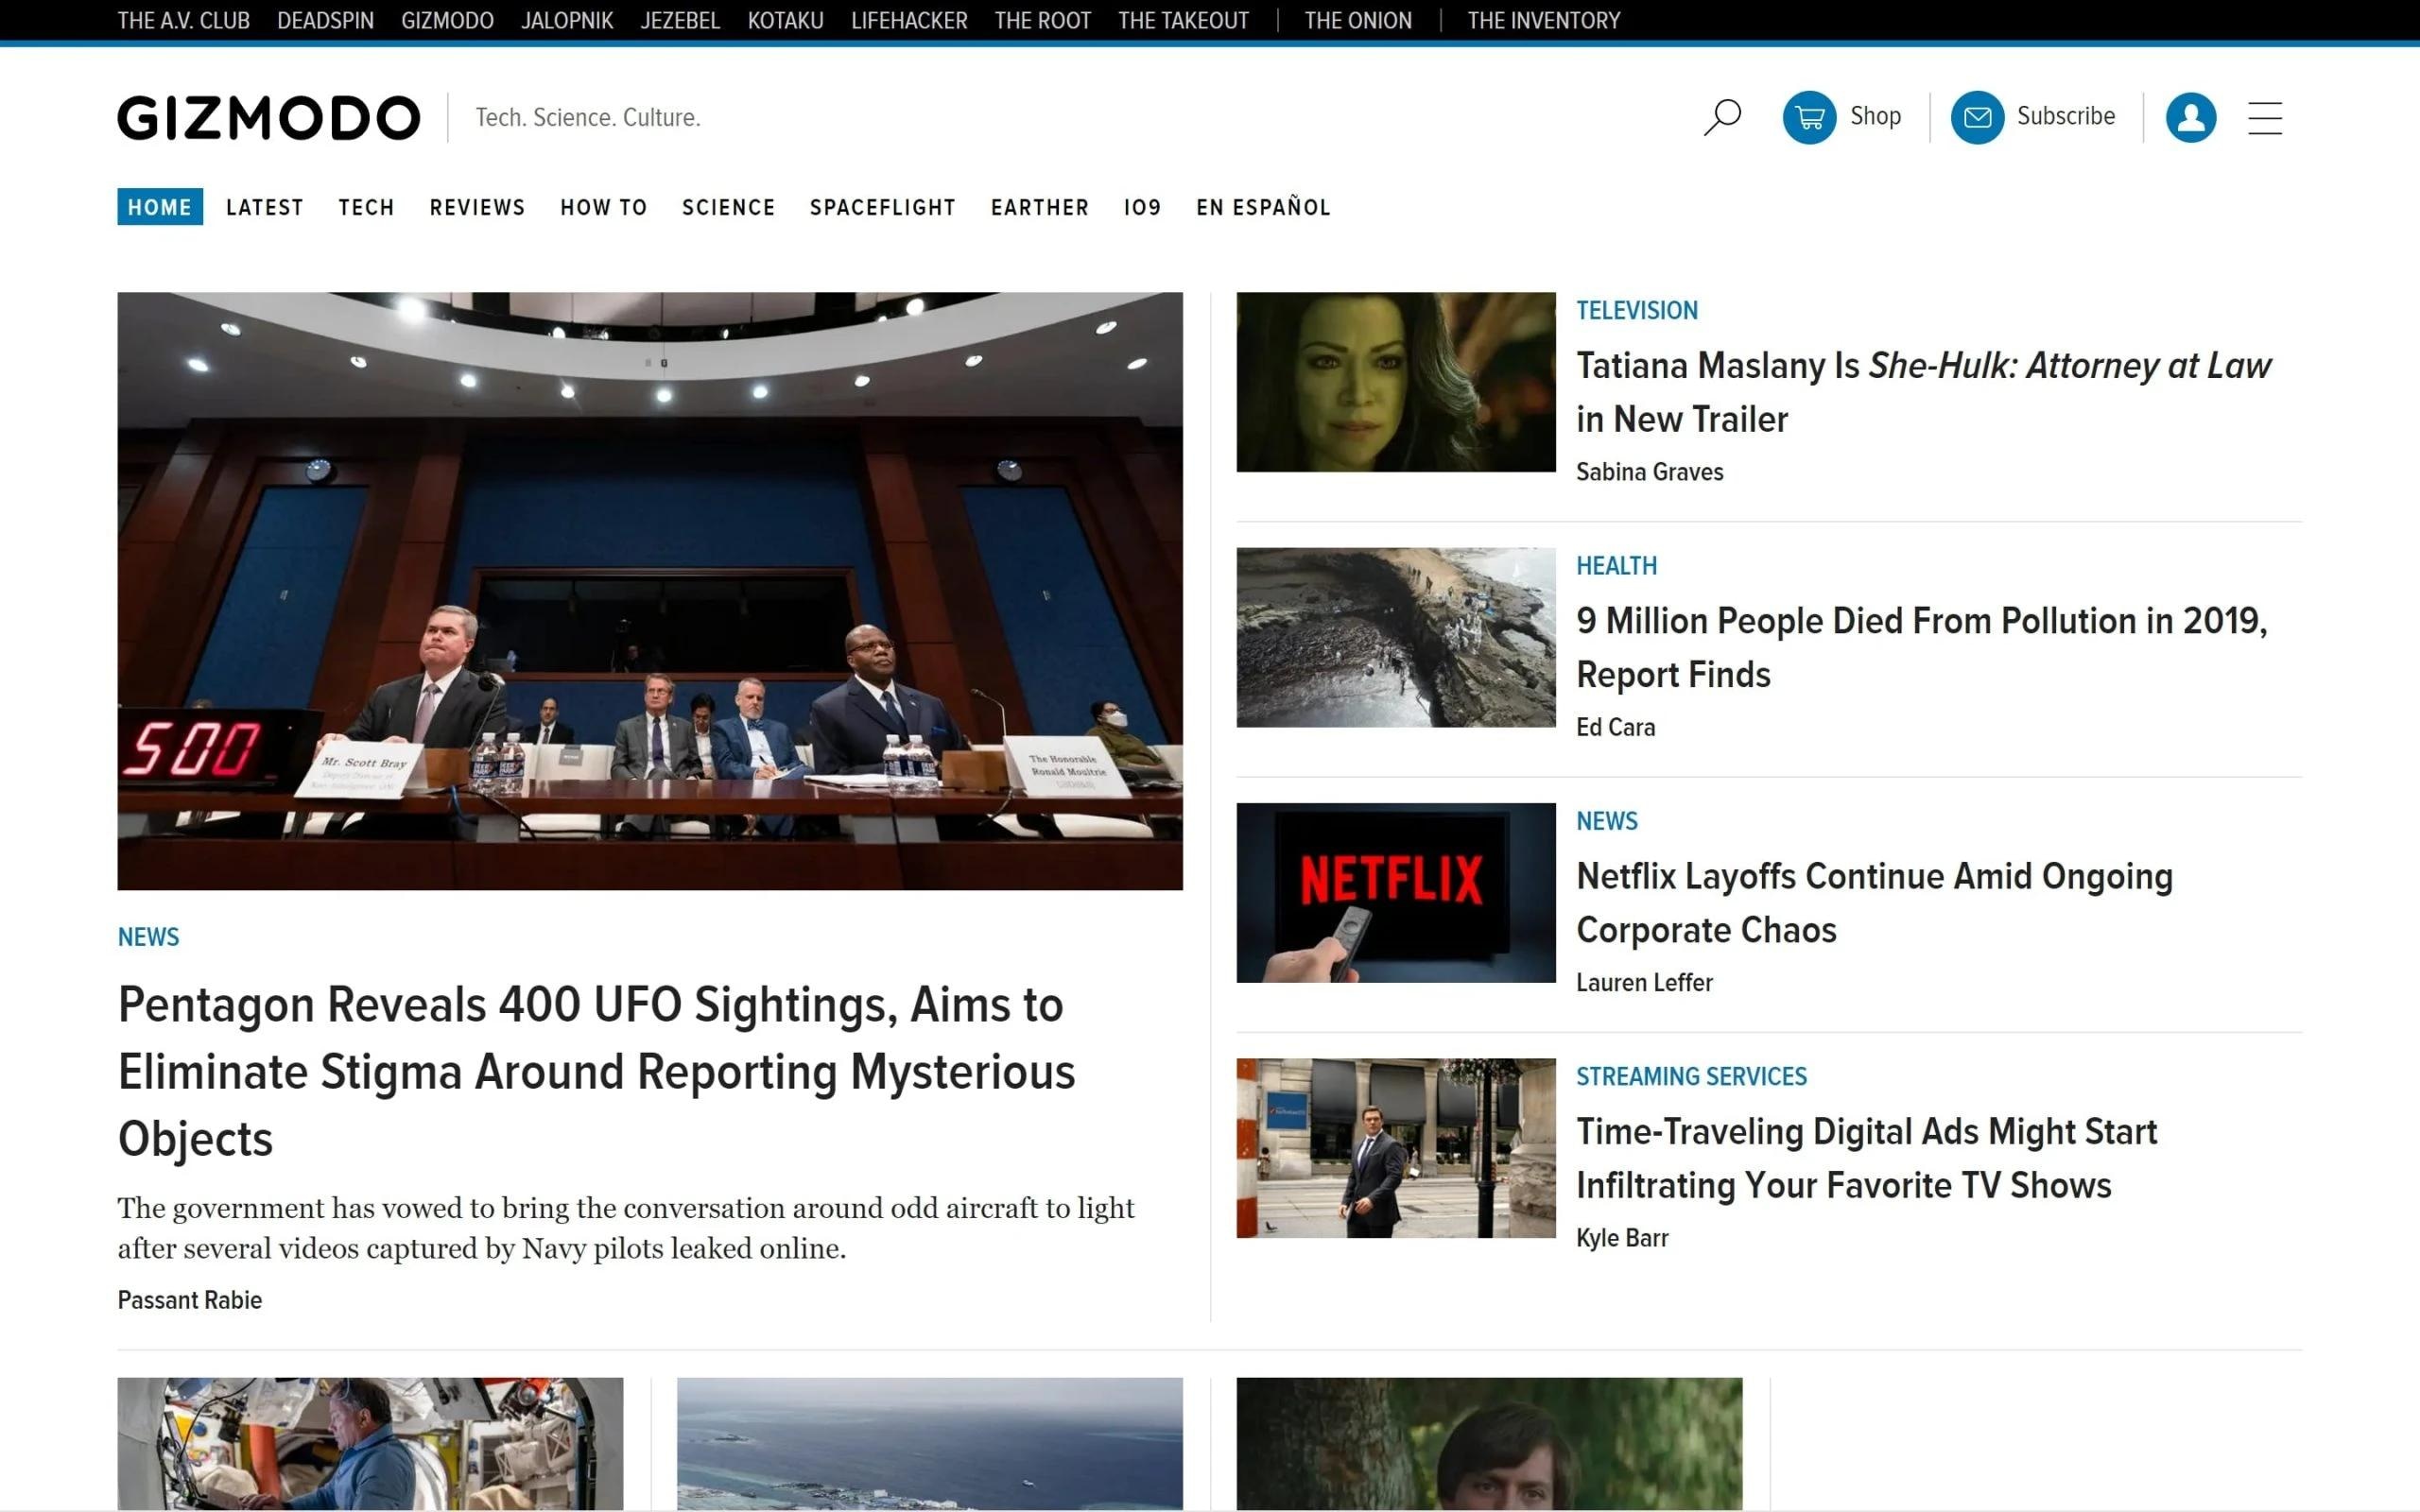This screenshot has height=1512, width=2420.
Task: Click the IO9 navigation item
Action: coord(1143,207)
